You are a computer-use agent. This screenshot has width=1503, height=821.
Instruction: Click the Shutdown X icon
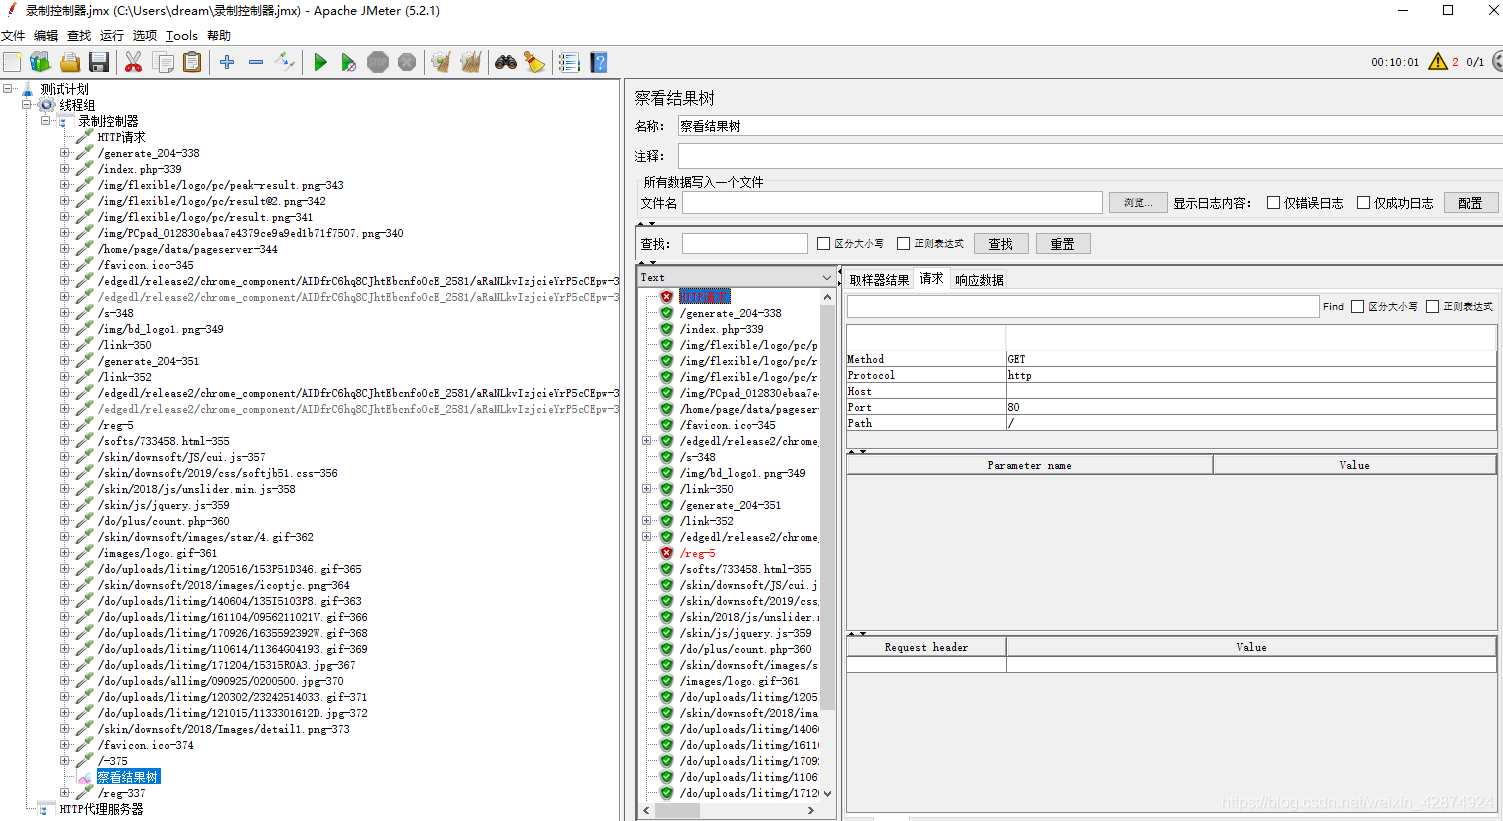(407, 62)
